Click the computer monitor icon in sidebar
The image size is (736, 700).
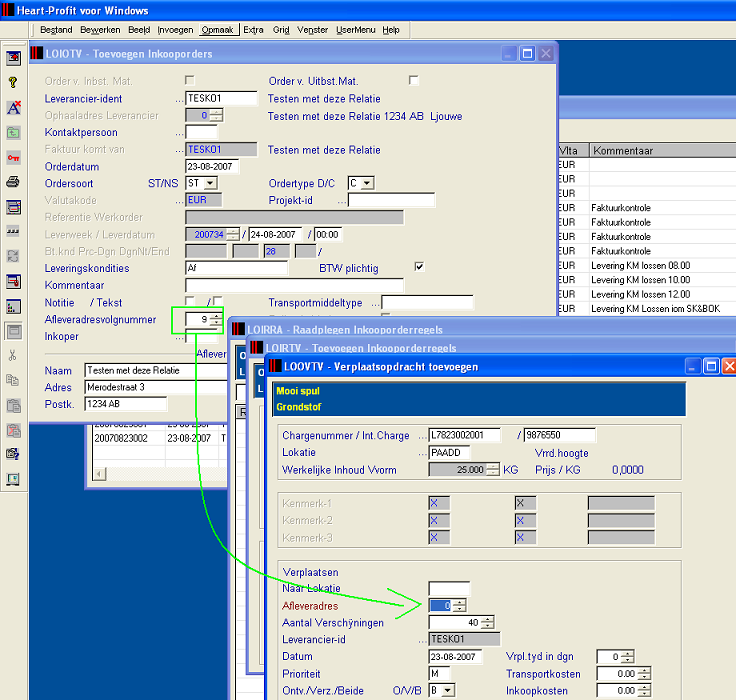(x=13, y=479)
